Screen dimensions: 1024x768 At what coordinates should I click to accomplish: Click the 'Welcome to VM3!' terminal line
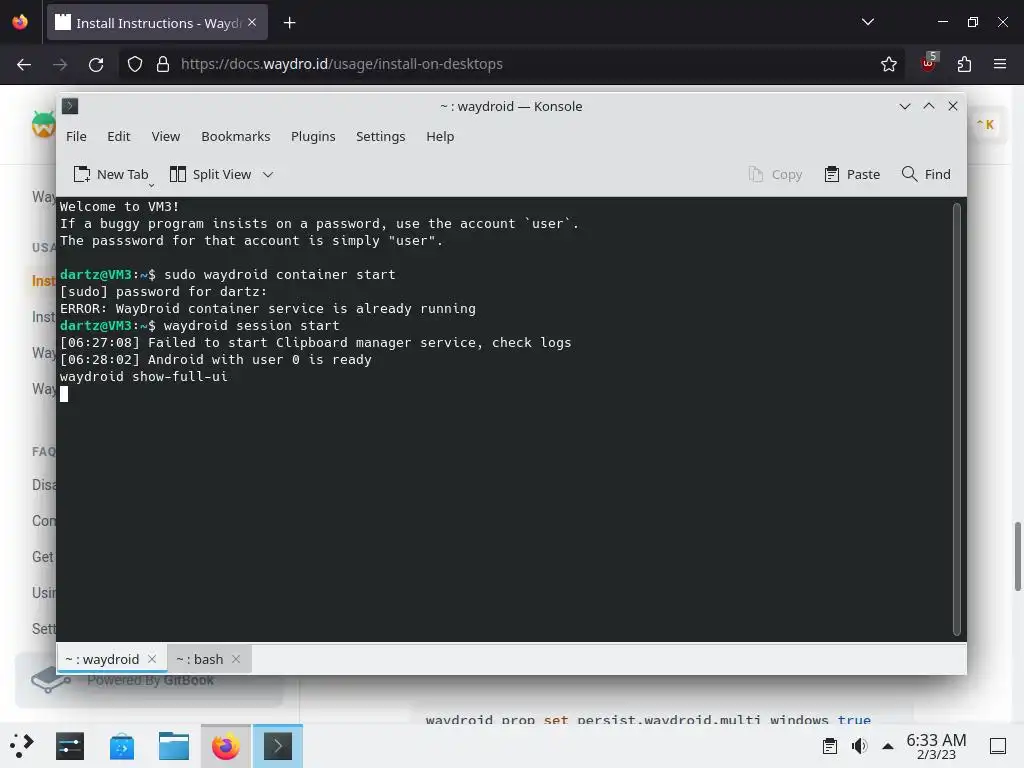120,206
